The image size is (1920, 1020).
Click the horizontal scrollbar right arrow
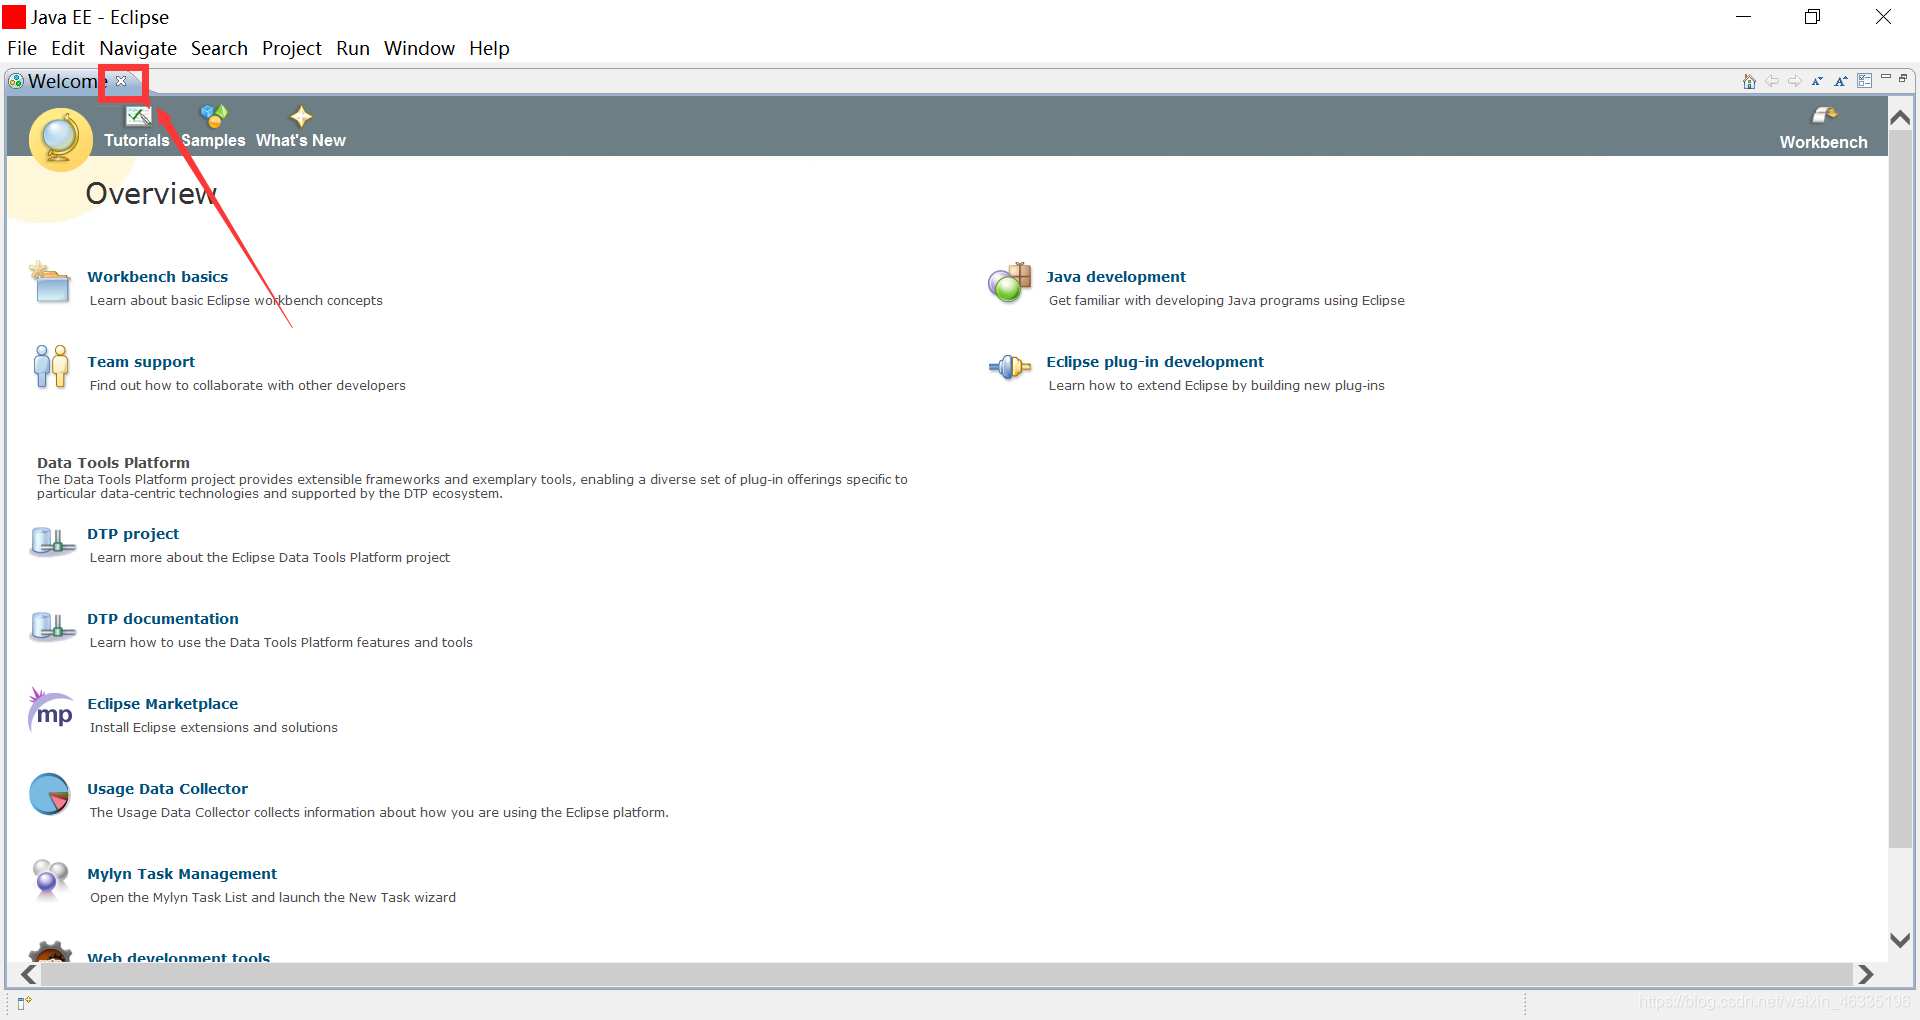point(1865,974)
